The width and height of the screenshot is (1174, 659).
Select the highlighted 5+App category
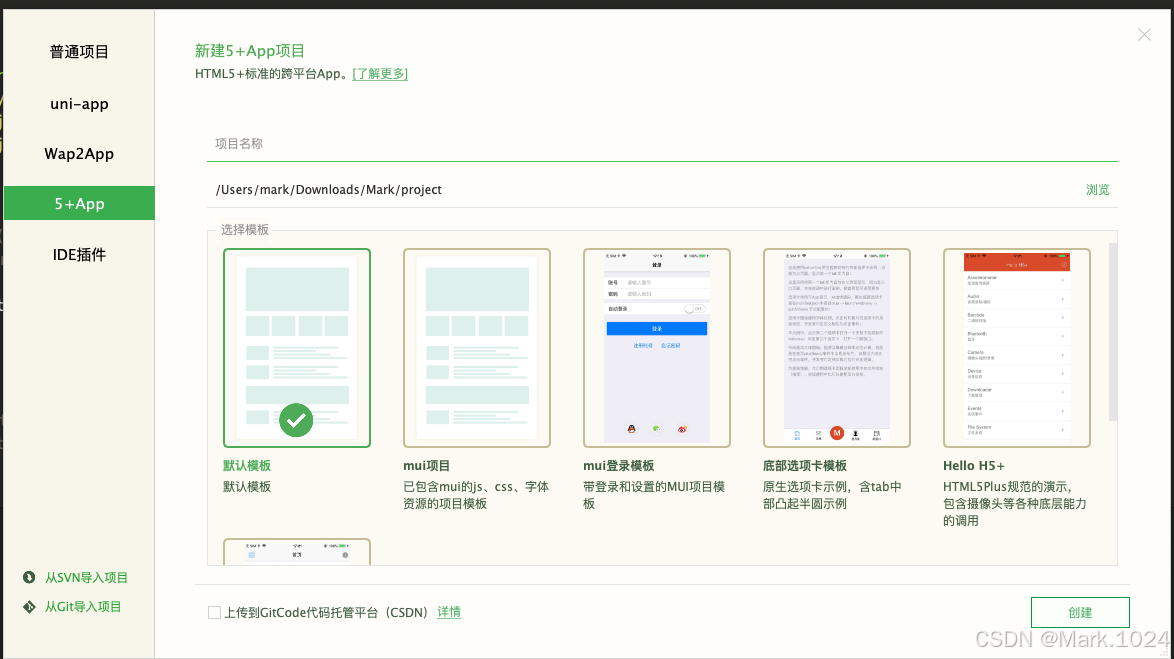tap(79, 202)
